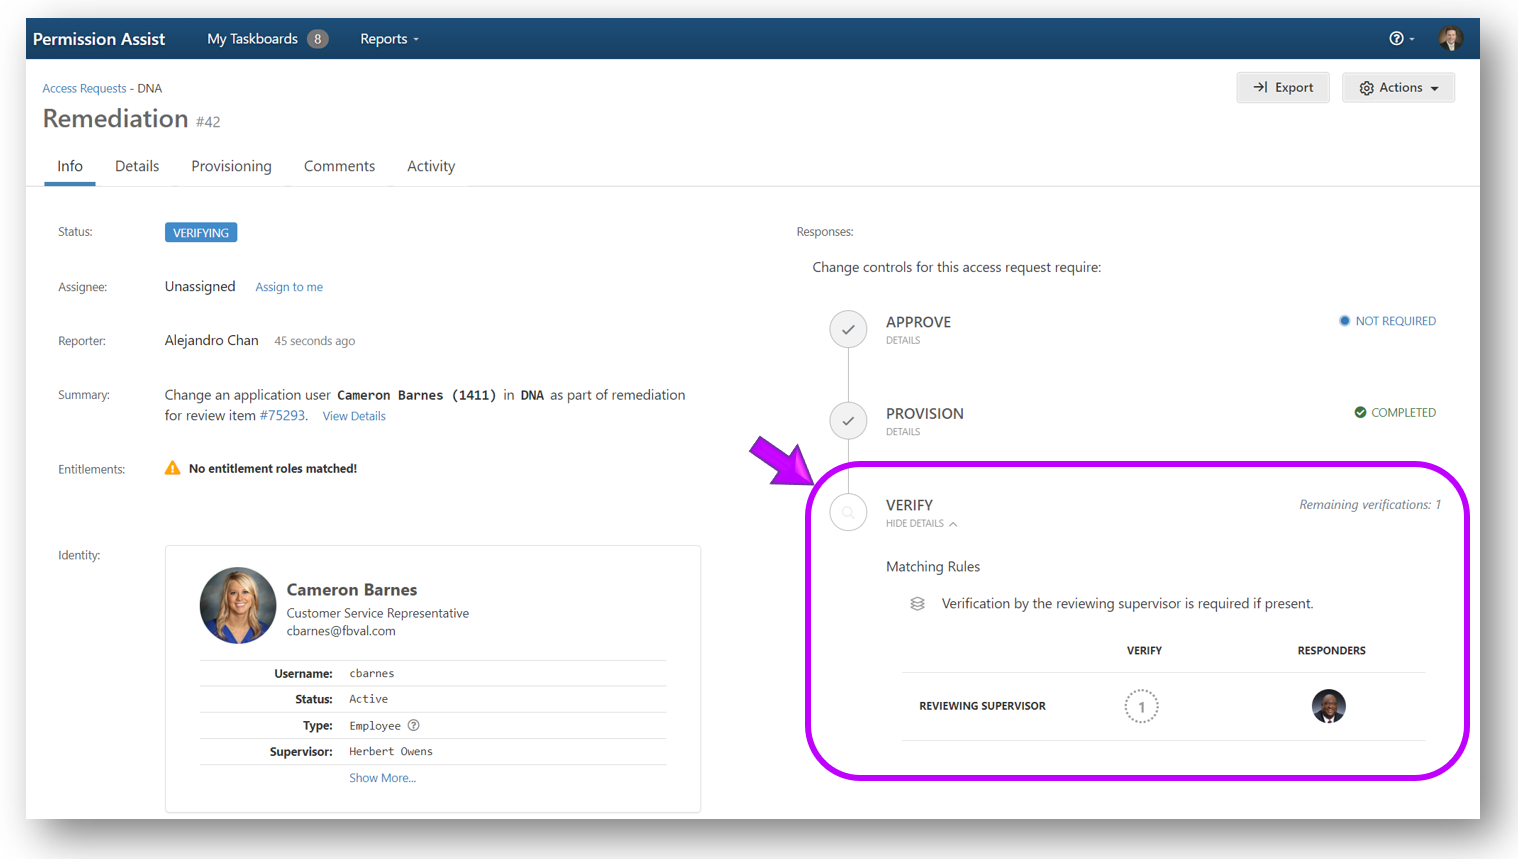This screenshot has height=859, width=1518.
Task: Expand the Approve step details
Action: pos(902,341)
